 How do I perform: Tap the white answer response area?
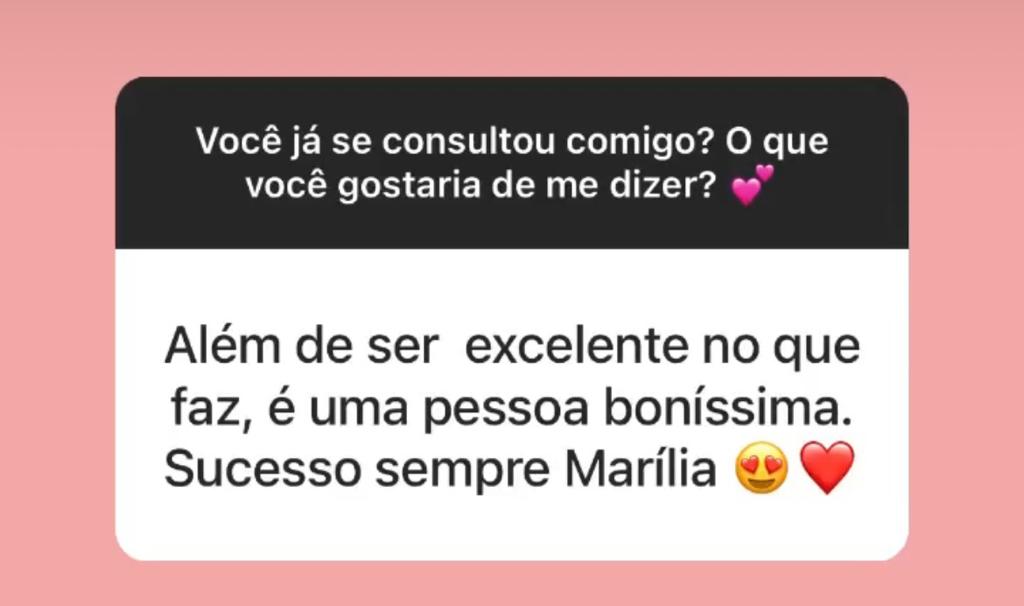512,404
